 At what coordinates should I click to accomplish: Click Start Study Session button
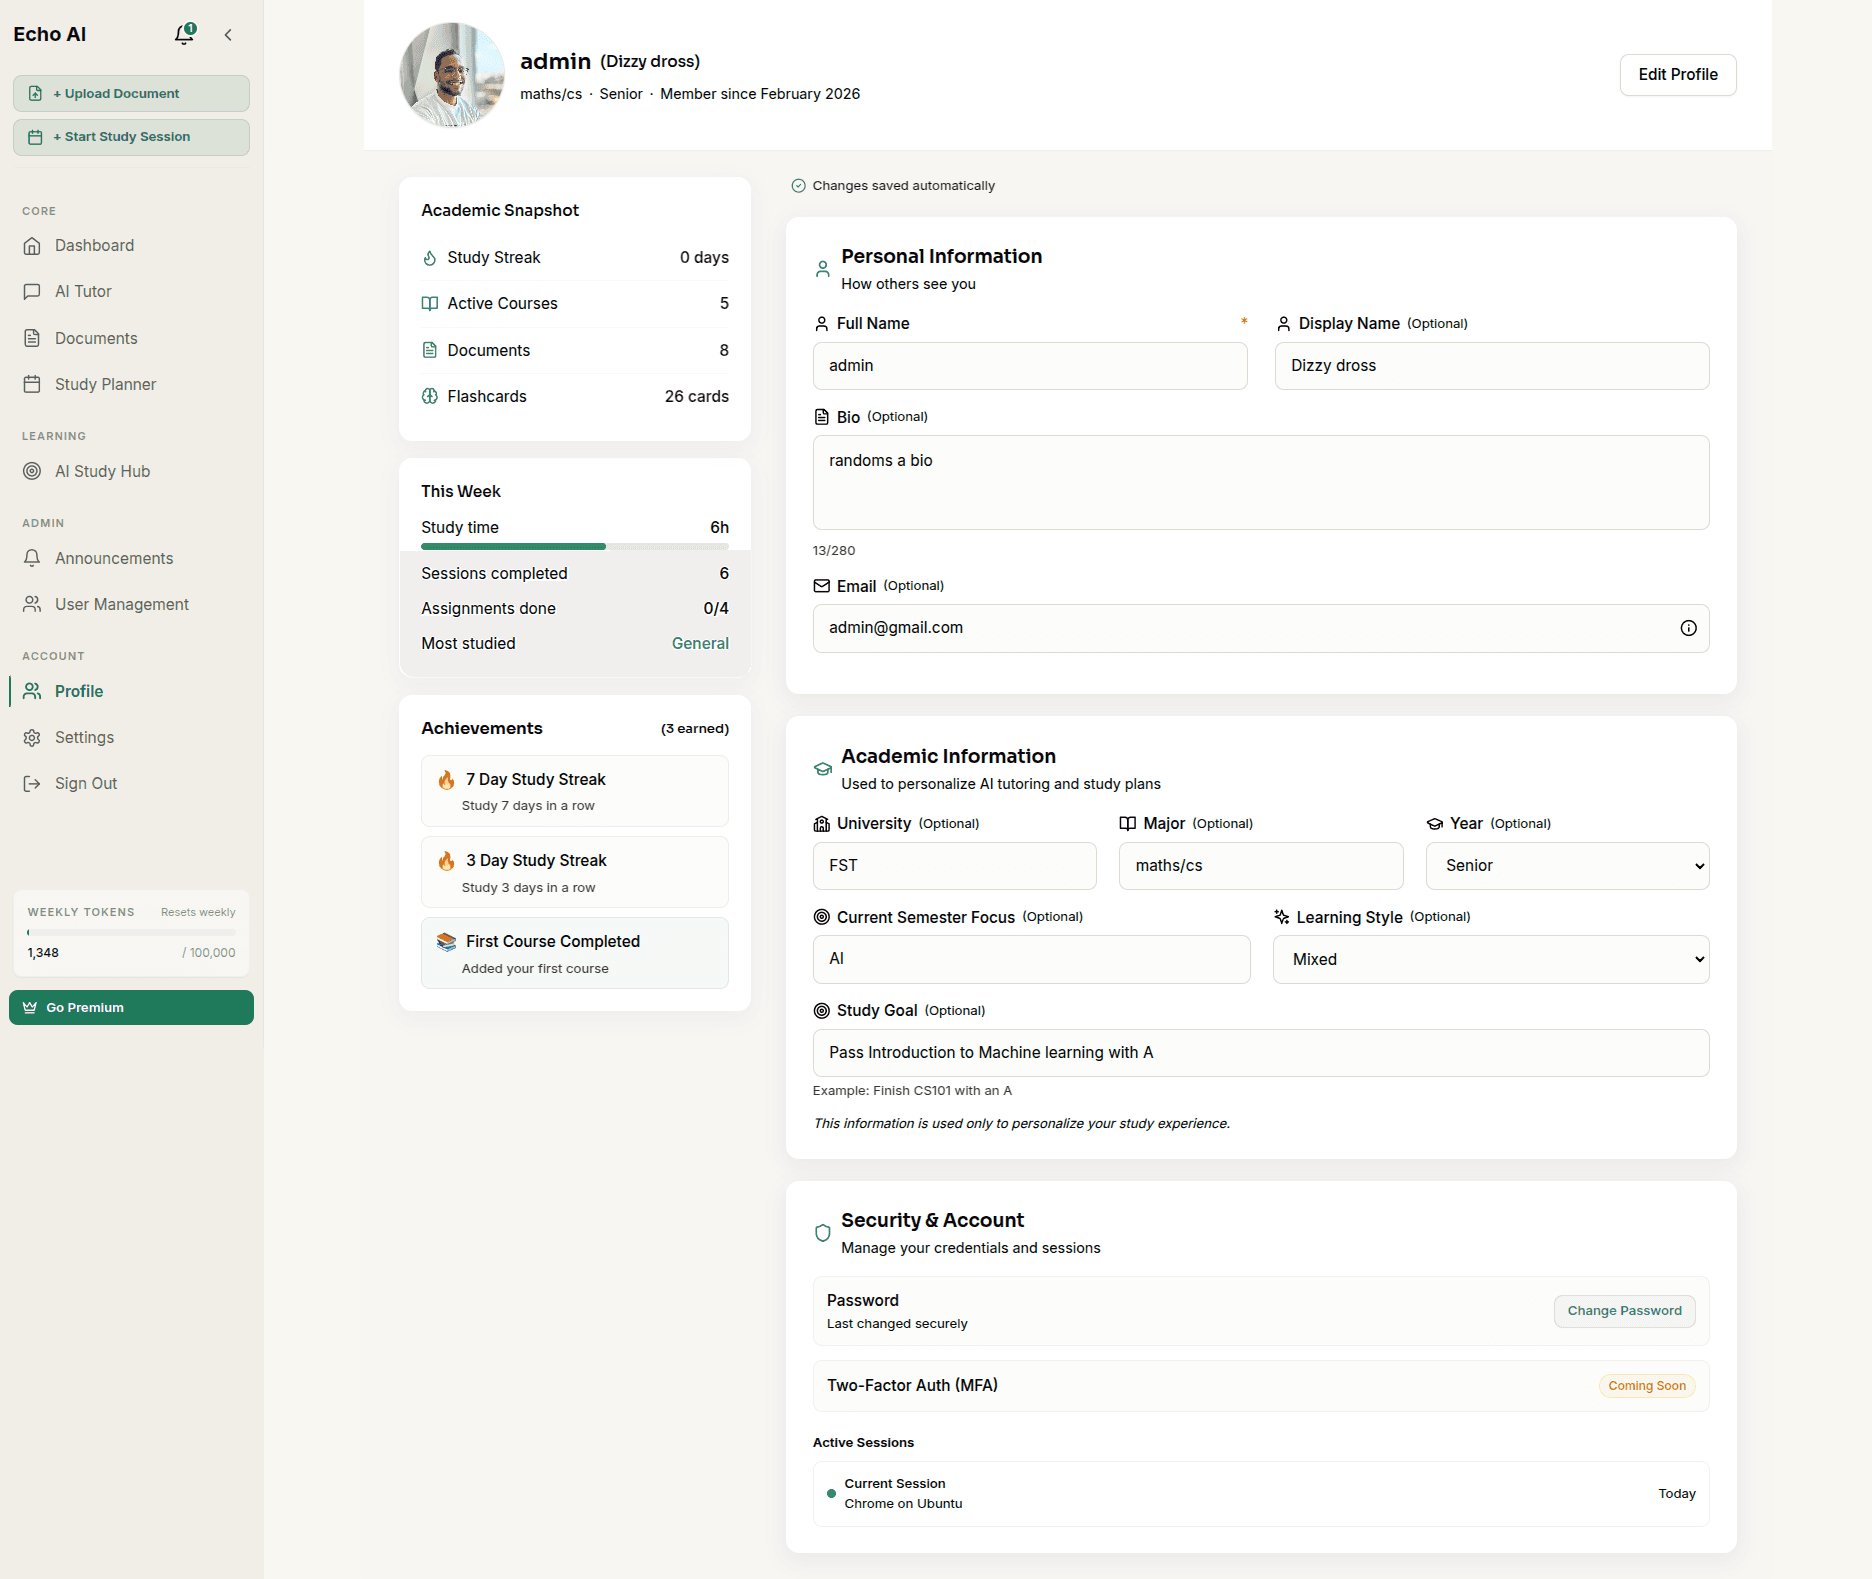coord(131,137)
